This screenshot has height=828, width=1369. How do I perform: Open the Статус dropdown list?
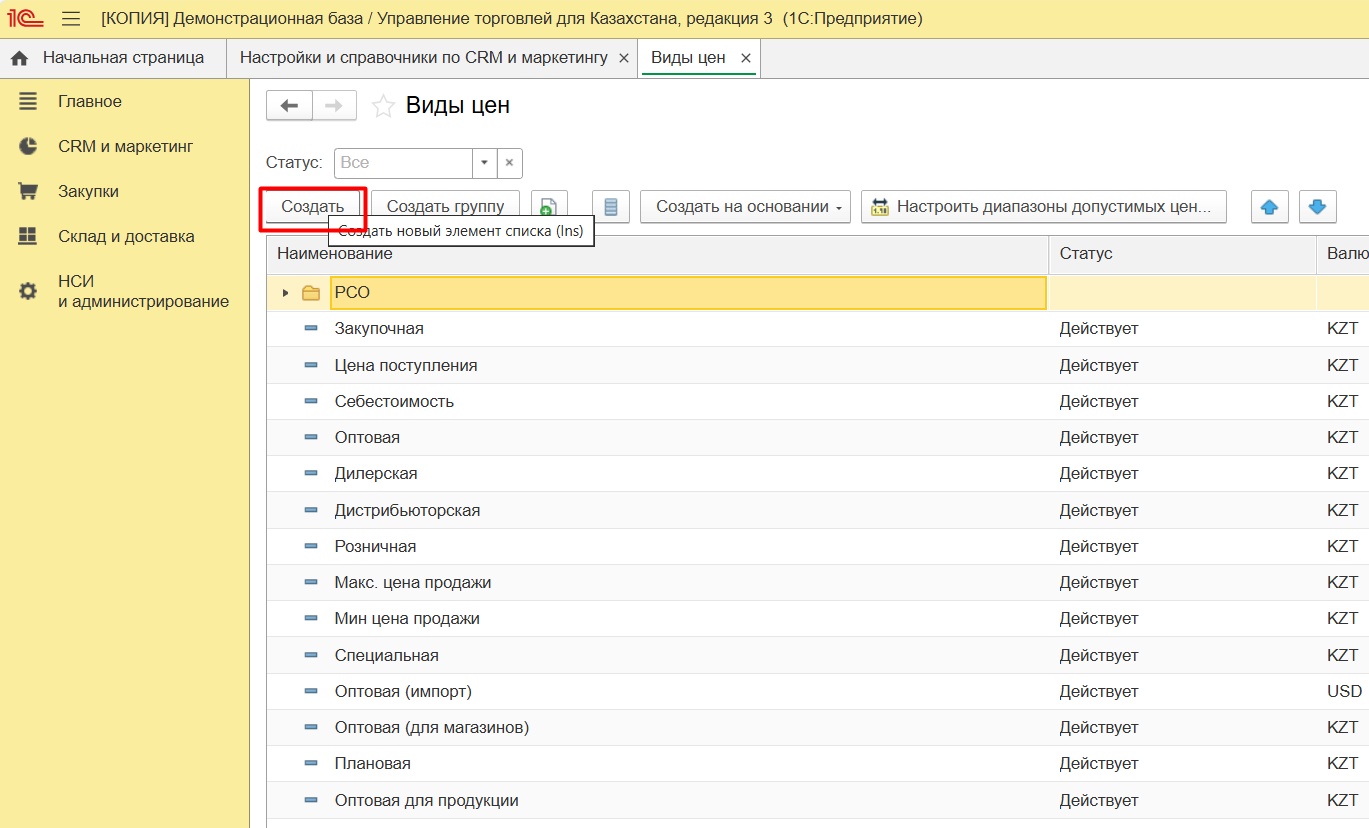click(484, 163)
